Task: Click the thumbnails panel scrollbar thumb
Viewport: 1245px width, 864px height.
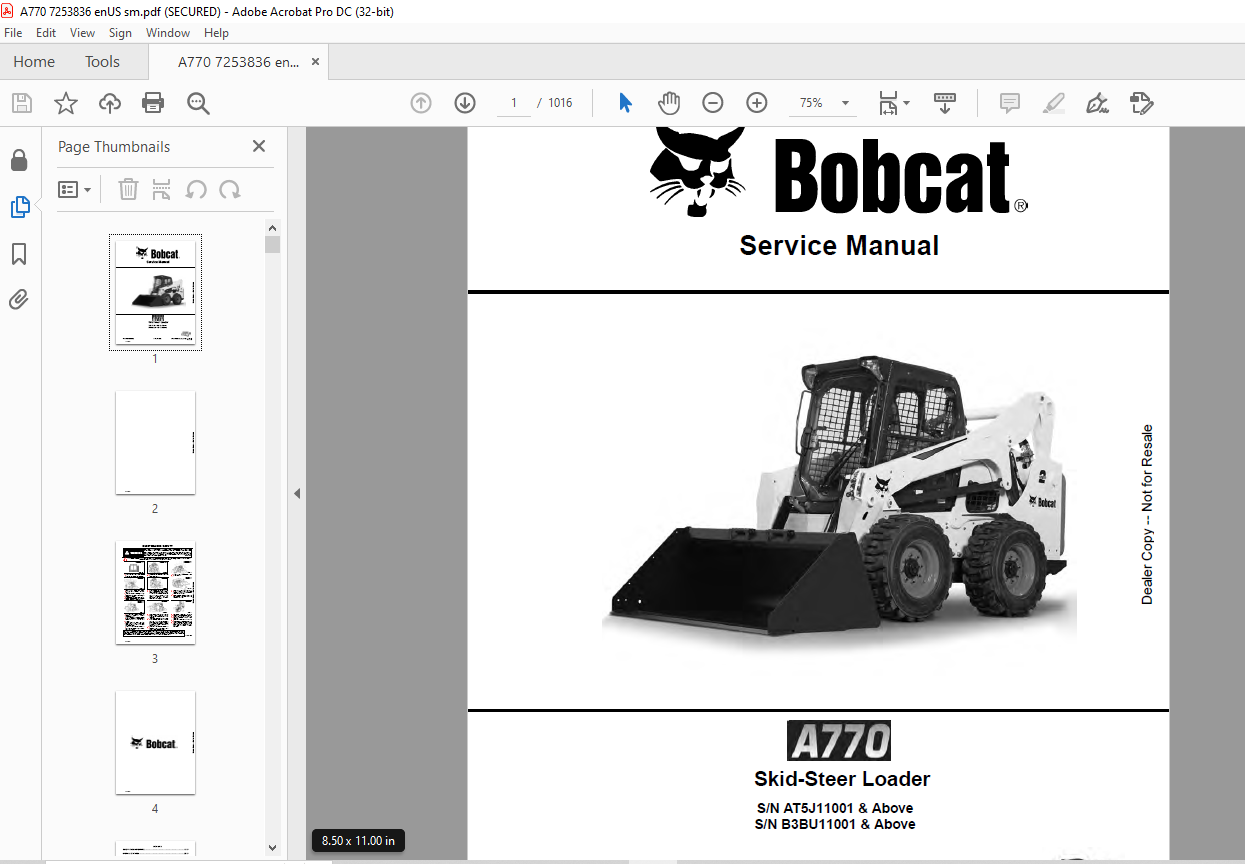Action: click(272, 244)
